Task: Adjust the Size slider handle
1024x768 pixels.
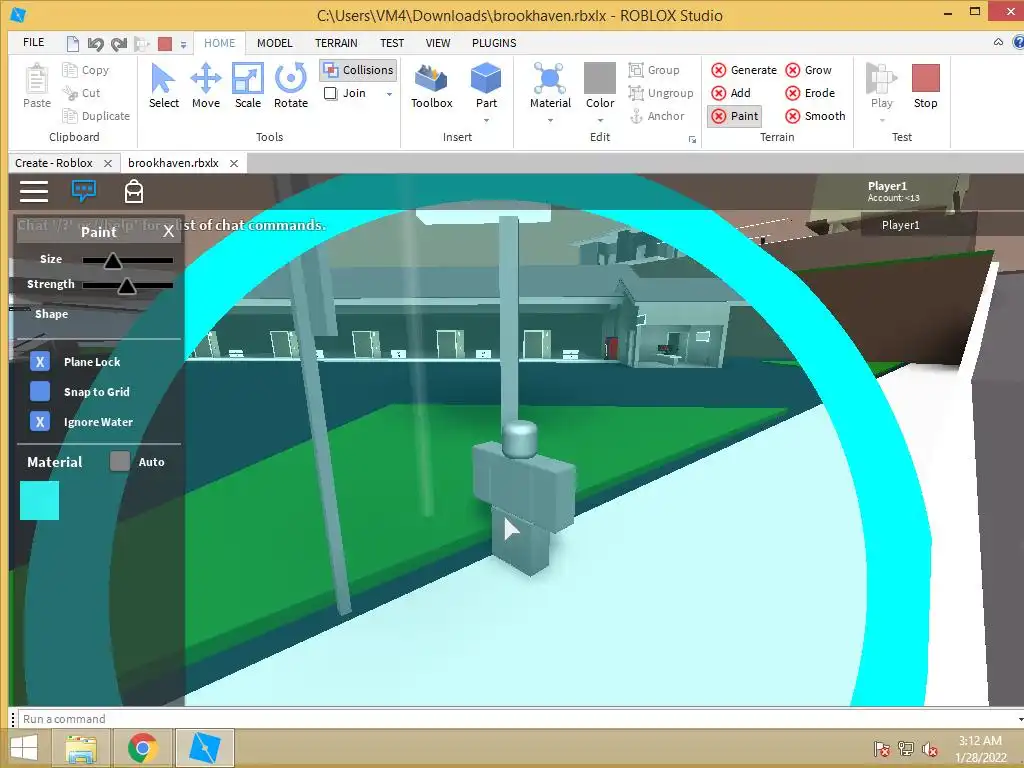Action: [112, 261]
